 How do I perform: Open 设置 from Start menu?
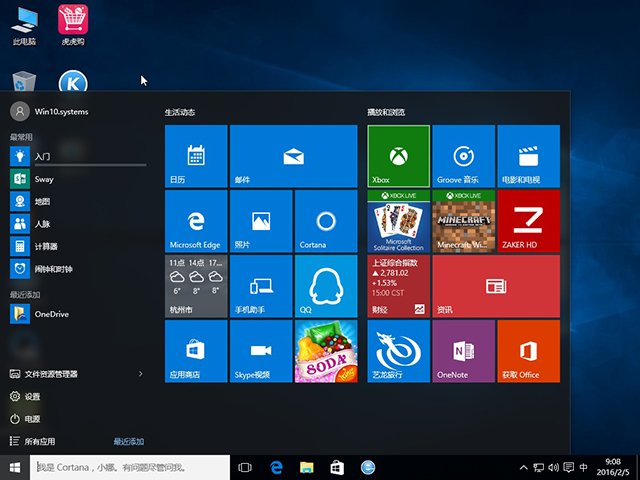(x=33, y=397)
